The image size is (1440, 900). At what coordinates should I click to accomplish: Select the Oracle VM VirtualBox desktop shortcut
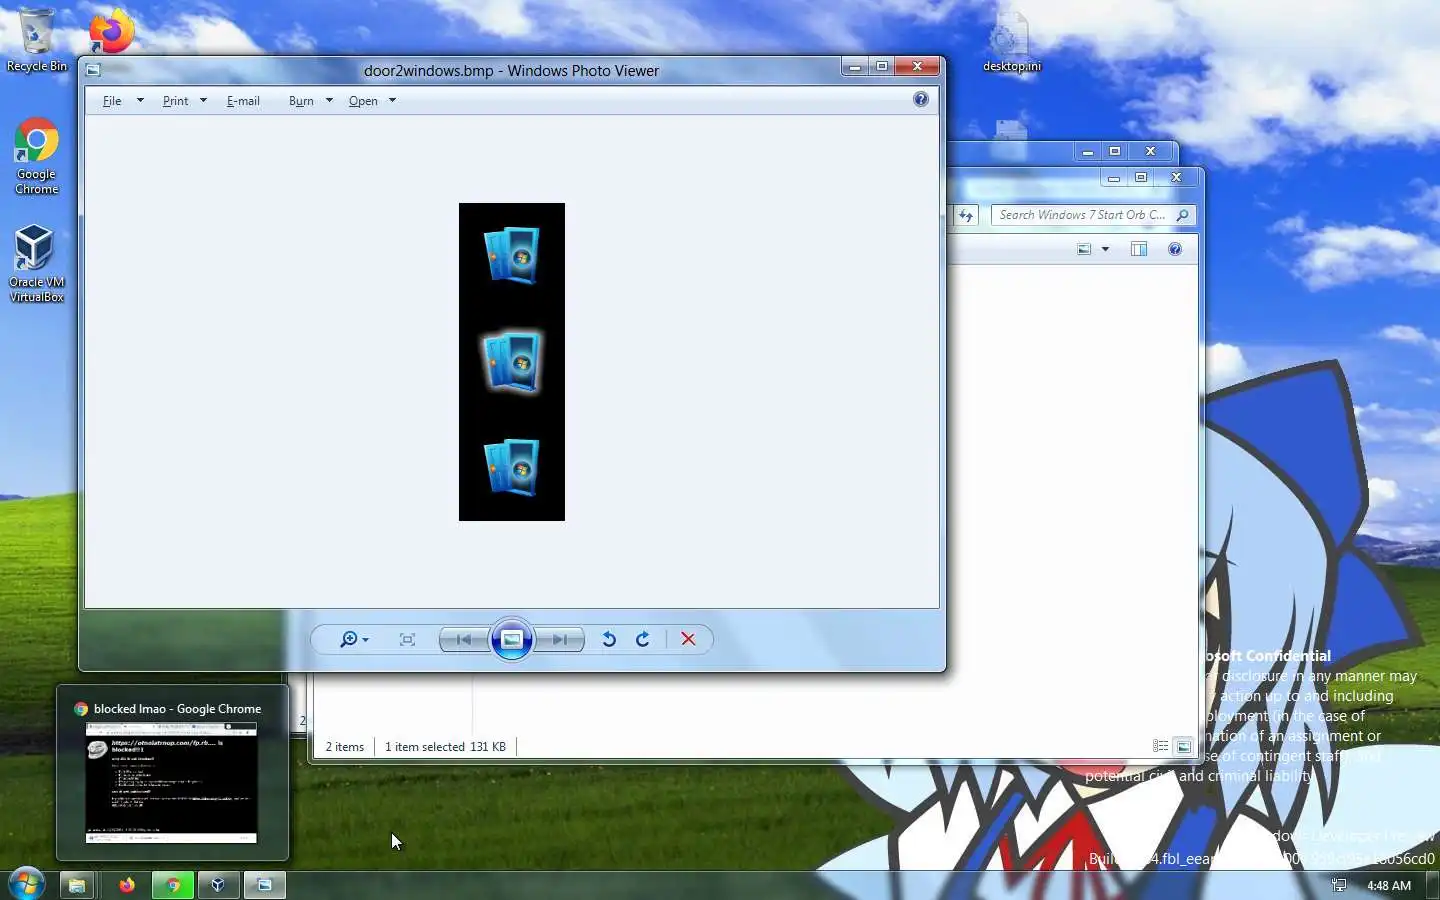[x=36, y=263]
